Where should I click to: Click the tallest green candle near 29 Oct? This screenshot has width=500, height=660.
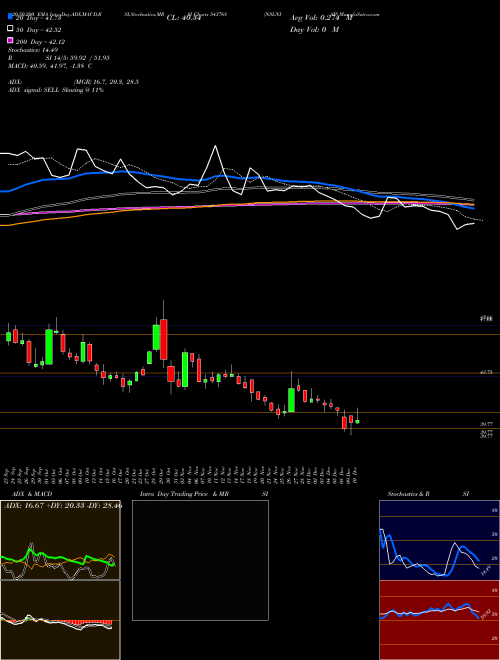point(156,337)
